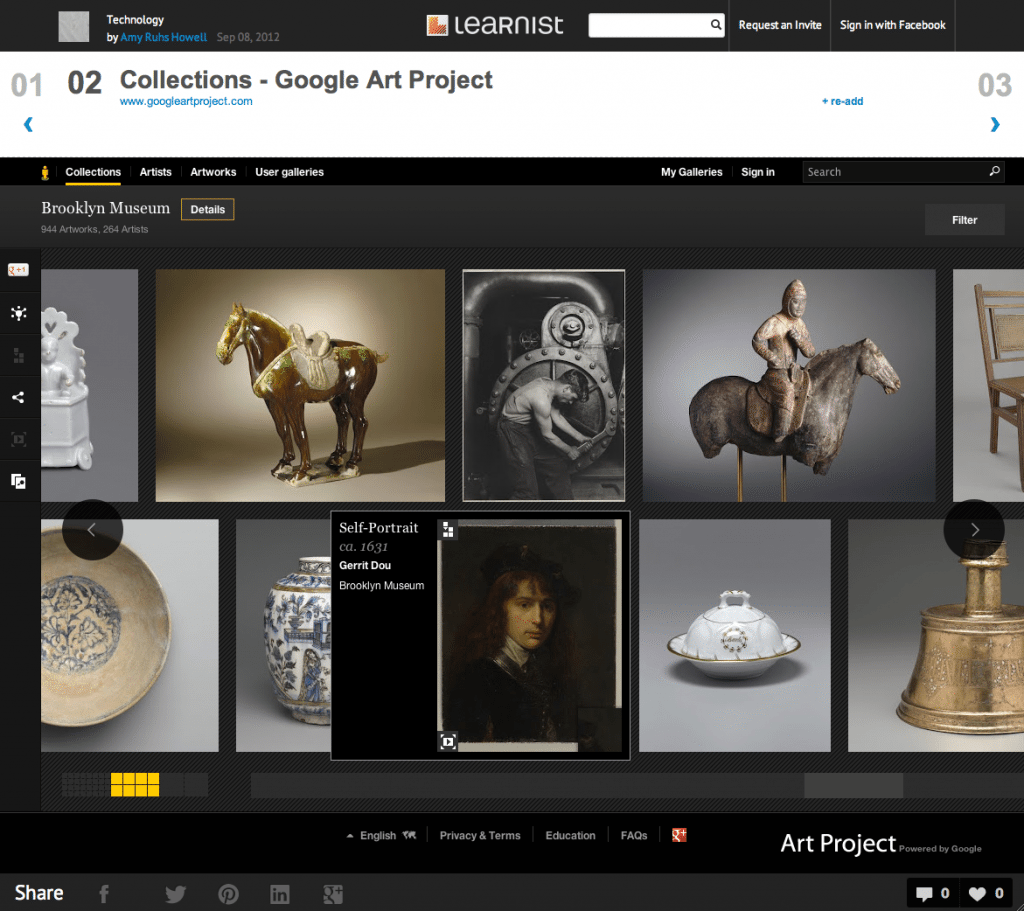Share on Pinterest icon

[228, 894]
